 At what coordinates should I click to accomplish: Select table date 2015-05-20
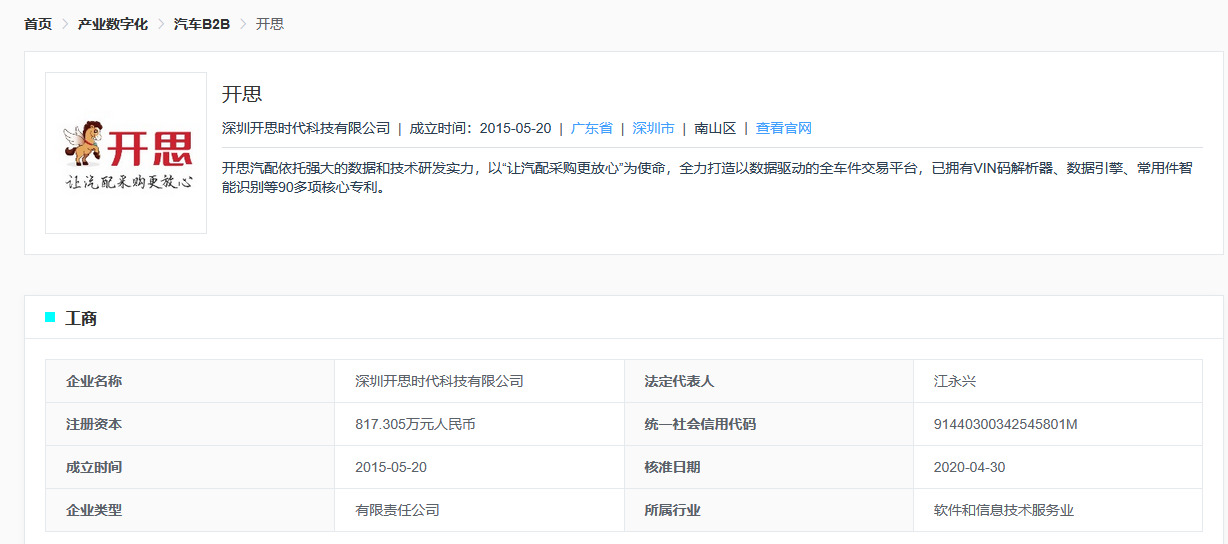point(391,467)
